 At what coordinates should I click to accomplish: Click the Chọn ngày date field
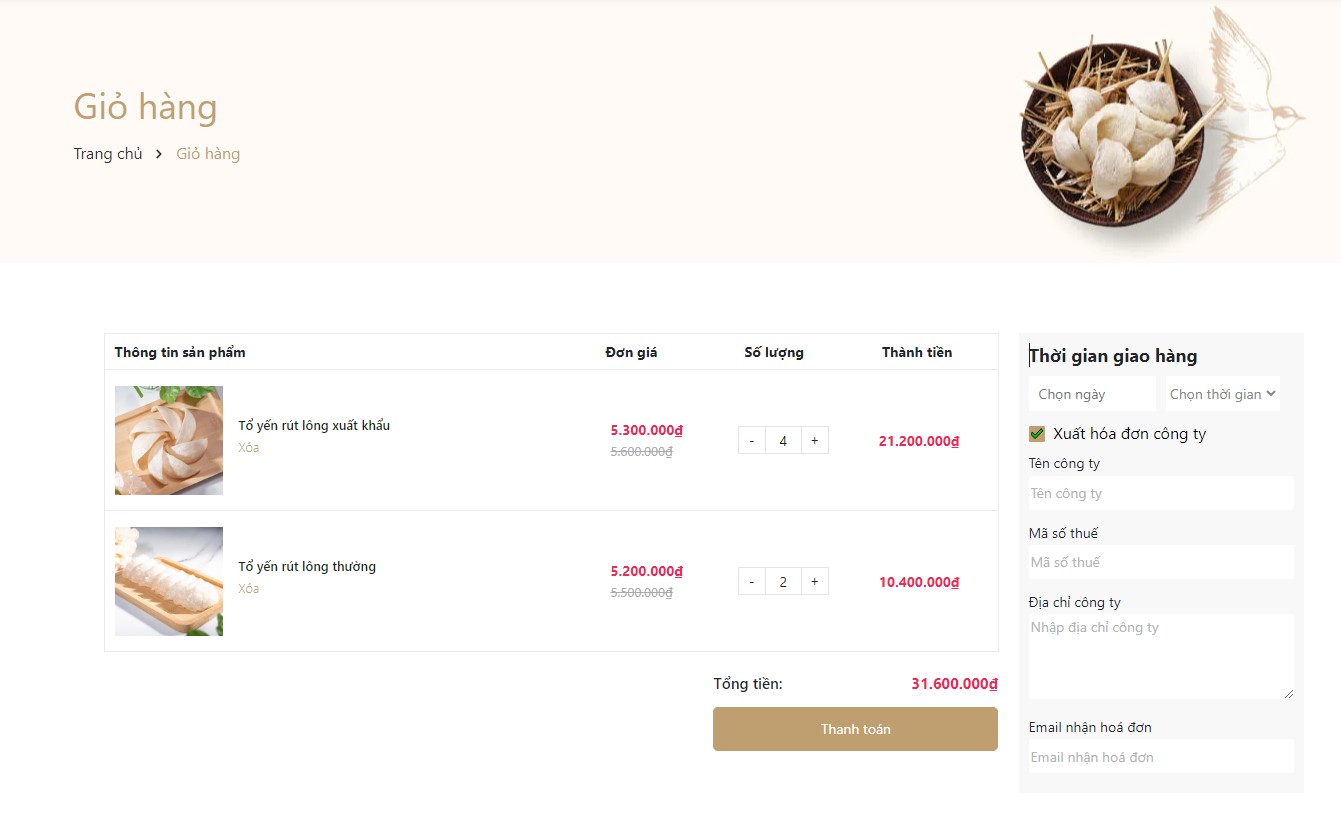(x=1091, y=394)
